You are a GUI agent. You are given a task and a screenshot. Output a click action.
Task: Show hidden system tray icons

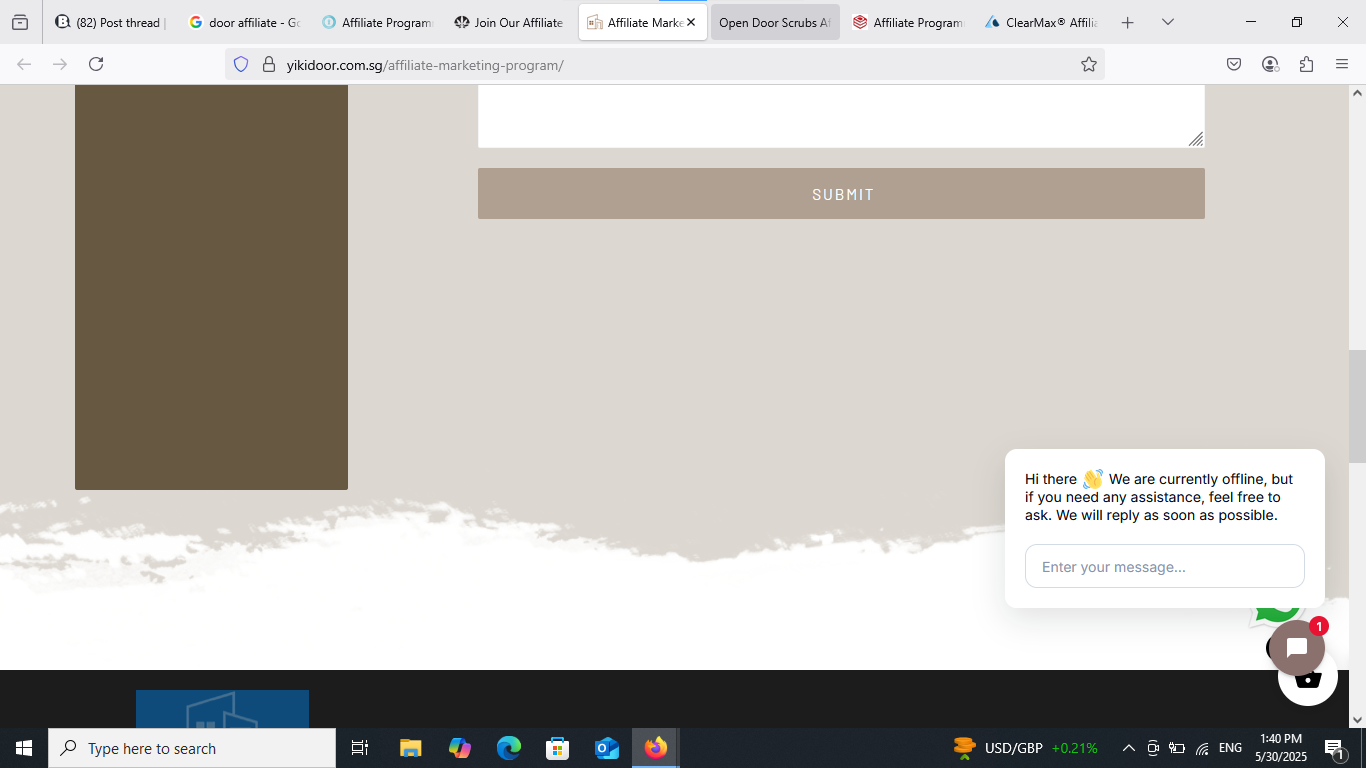point(1128,748)
